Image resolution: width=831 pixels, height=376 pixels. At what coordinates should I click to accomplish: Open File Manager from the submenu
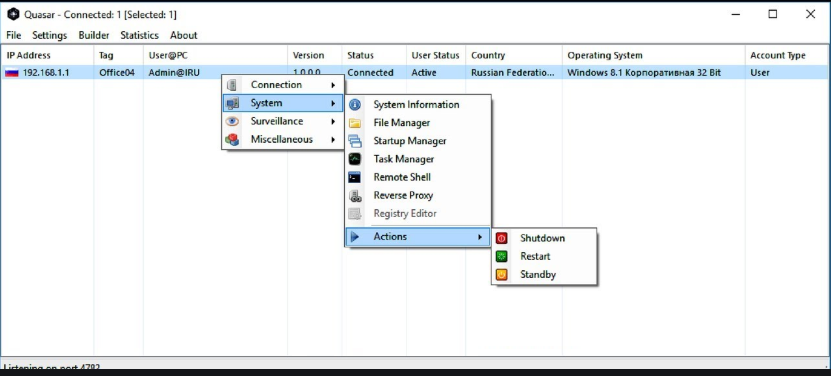418,123
